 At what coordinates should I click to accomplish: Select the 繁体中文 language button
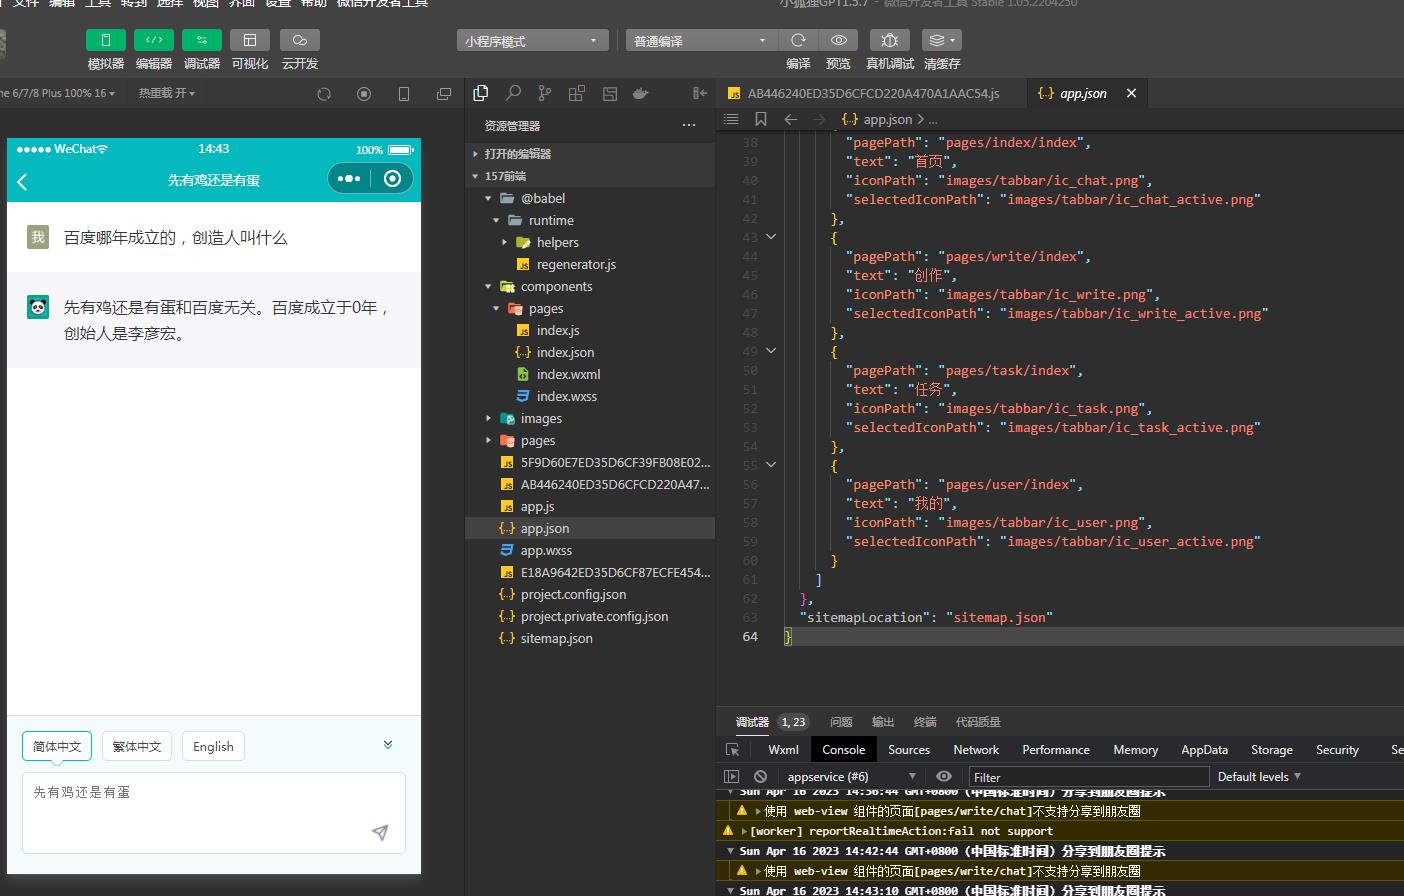(137, 746)
